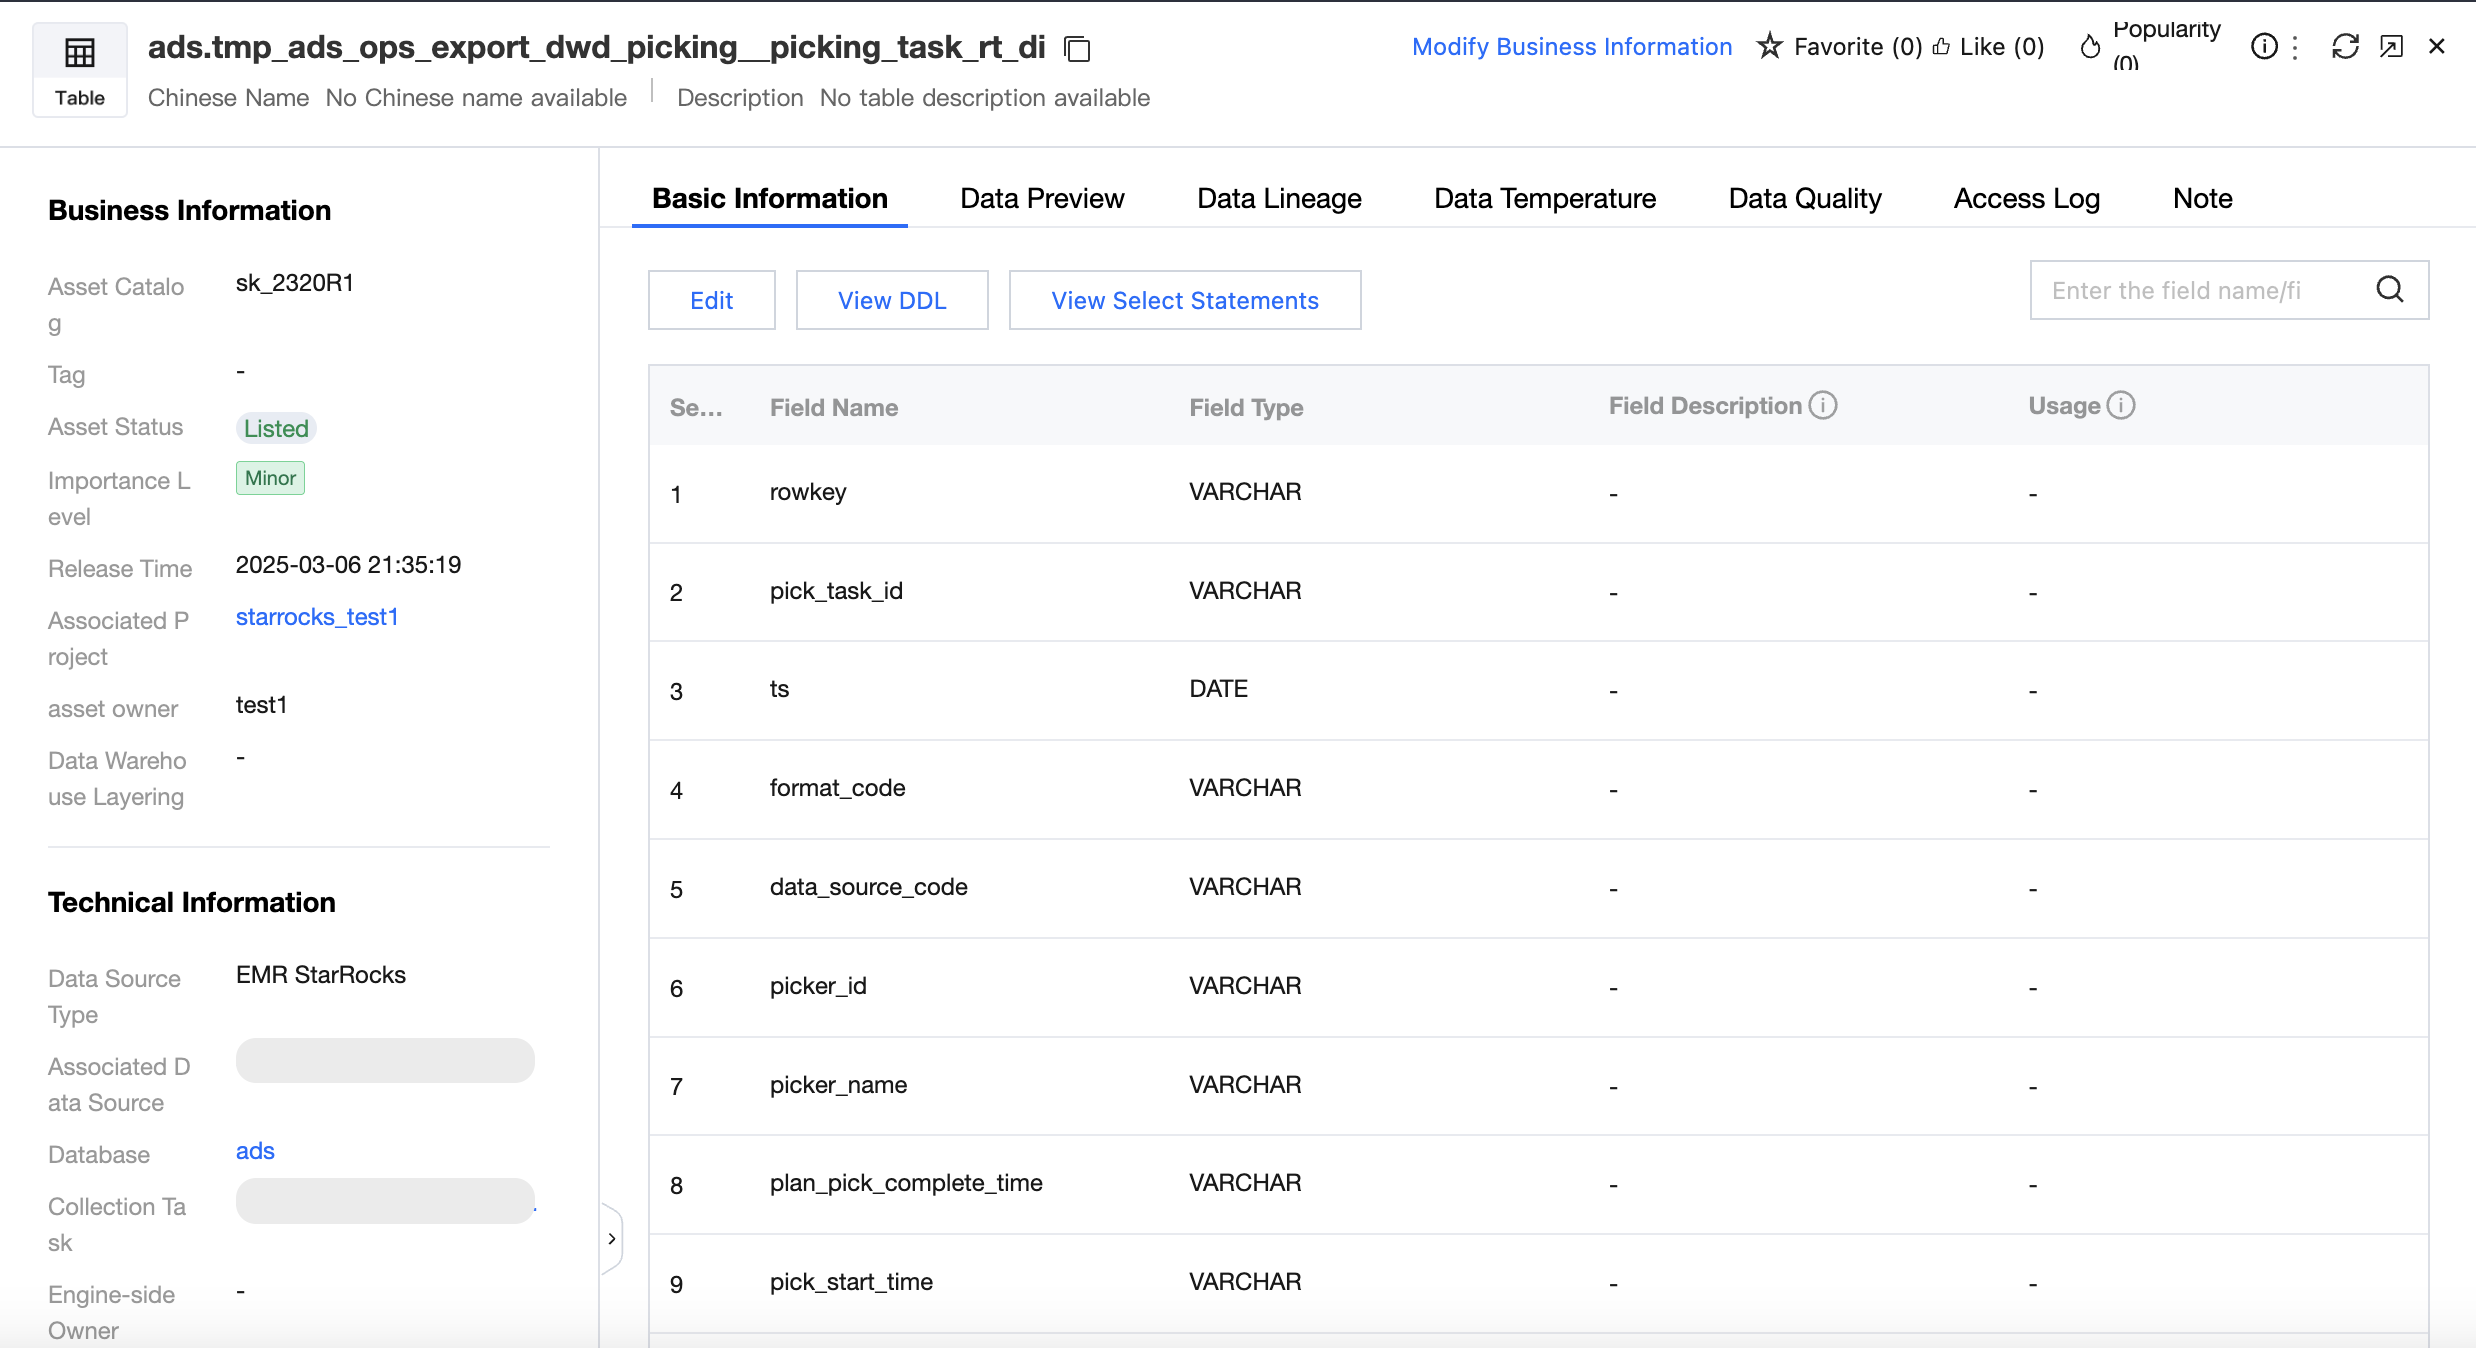Click the search magnifier icon in the field box
The width and height of the screenshot is (2476, 1348).
[x=2390, y=290]
